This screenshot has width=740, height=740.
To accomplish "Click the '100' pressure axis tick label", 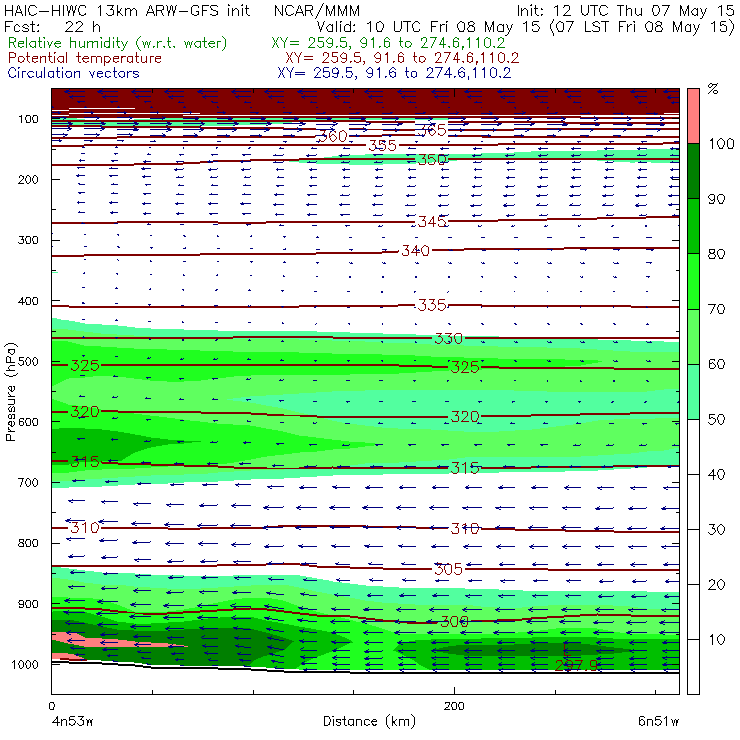I will [x=28, y=119].
